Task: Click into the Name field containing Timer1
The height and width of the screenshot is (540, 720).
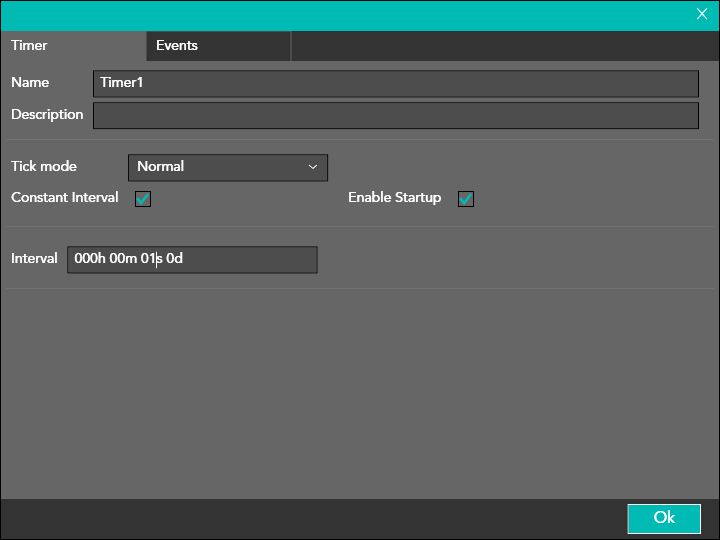Action: (x=395, y=83)
